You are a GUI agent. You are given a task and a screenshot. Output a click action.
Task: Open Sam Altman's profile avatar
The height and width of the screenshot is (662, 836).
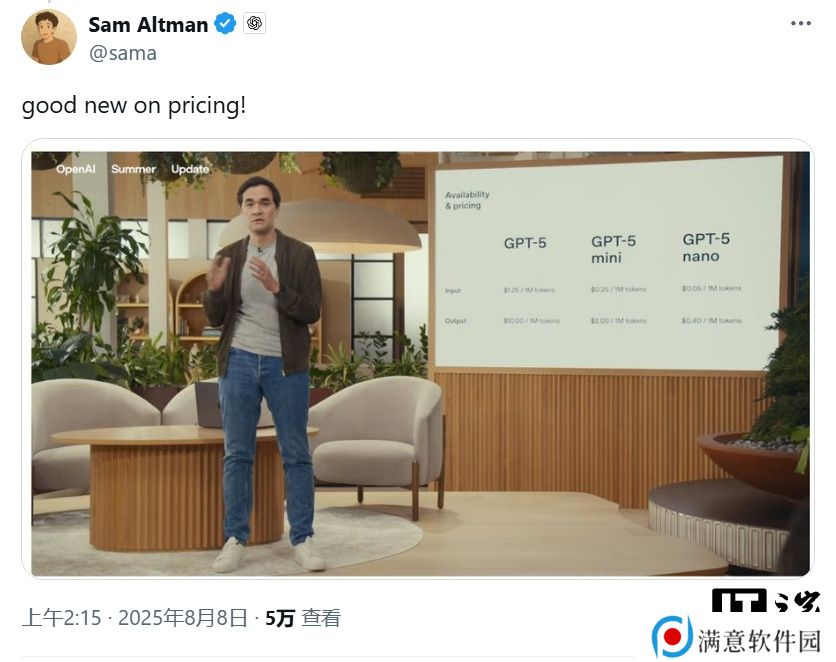(49, 37)
